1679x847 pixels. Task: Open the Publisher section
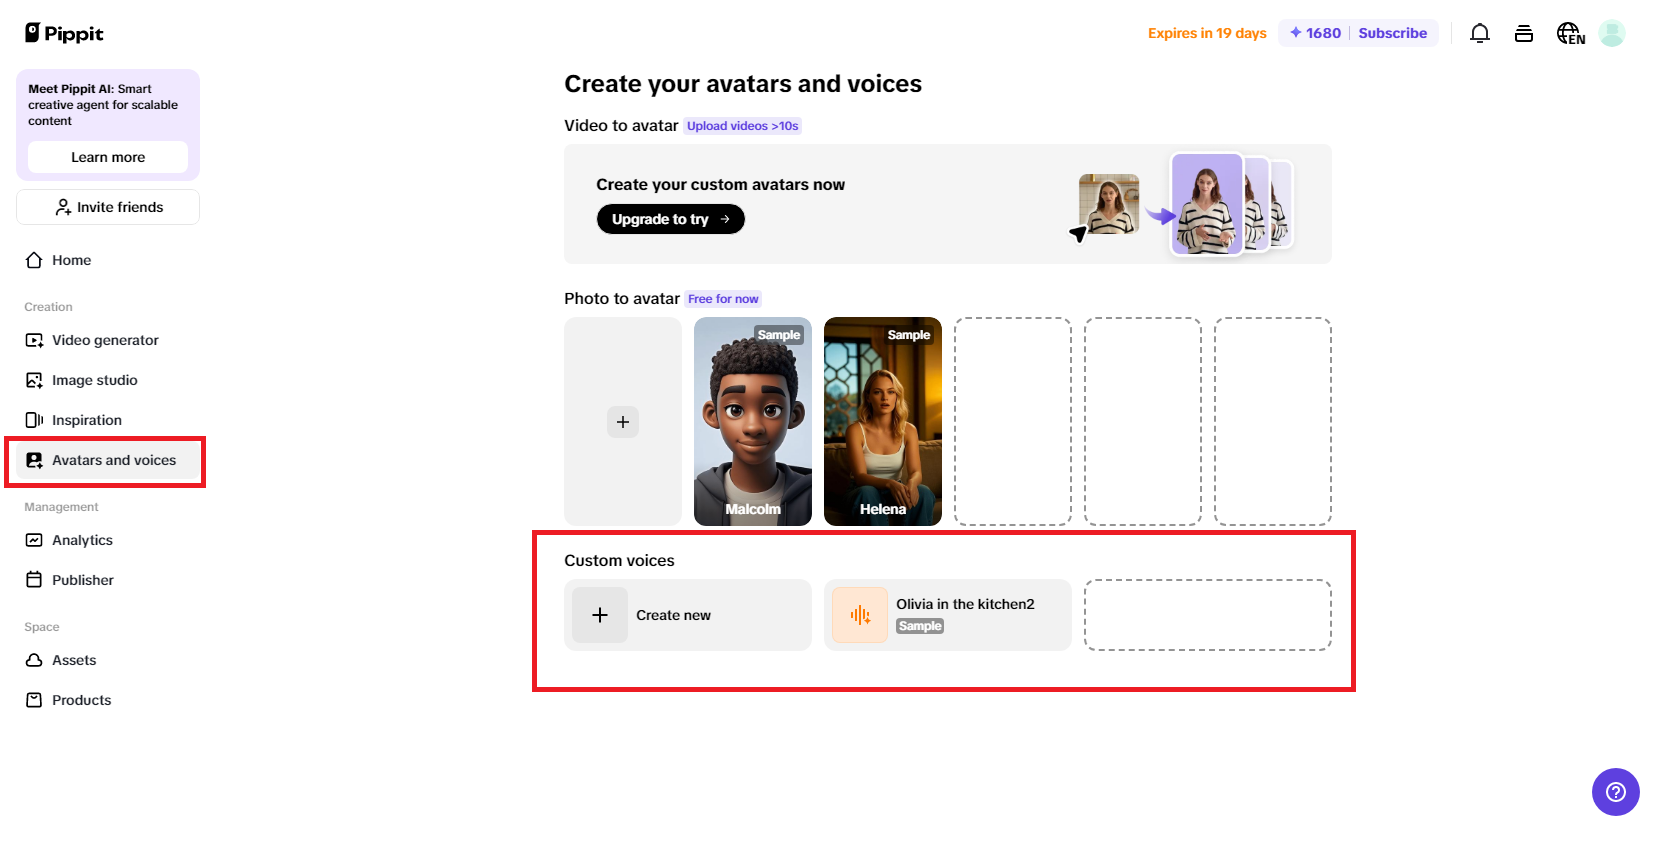coord(82,579)
